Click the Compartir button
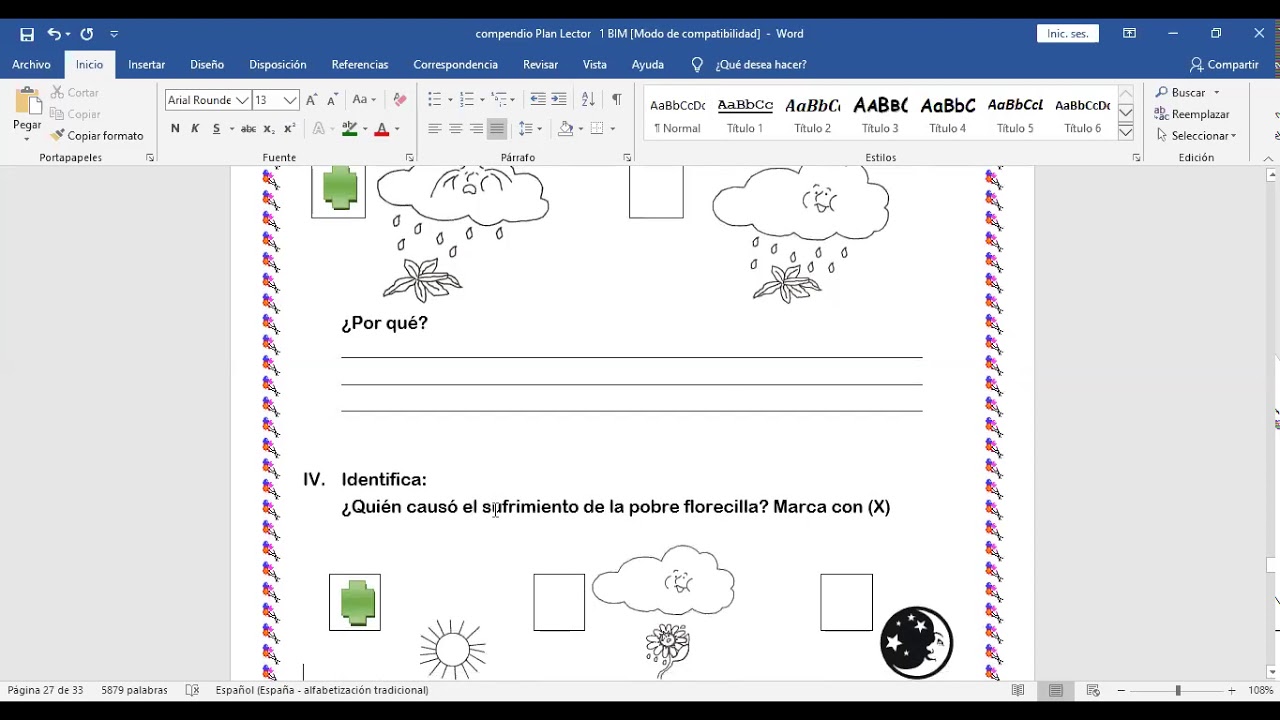Screen dimensions: 1280x720 coord(1224,64)
